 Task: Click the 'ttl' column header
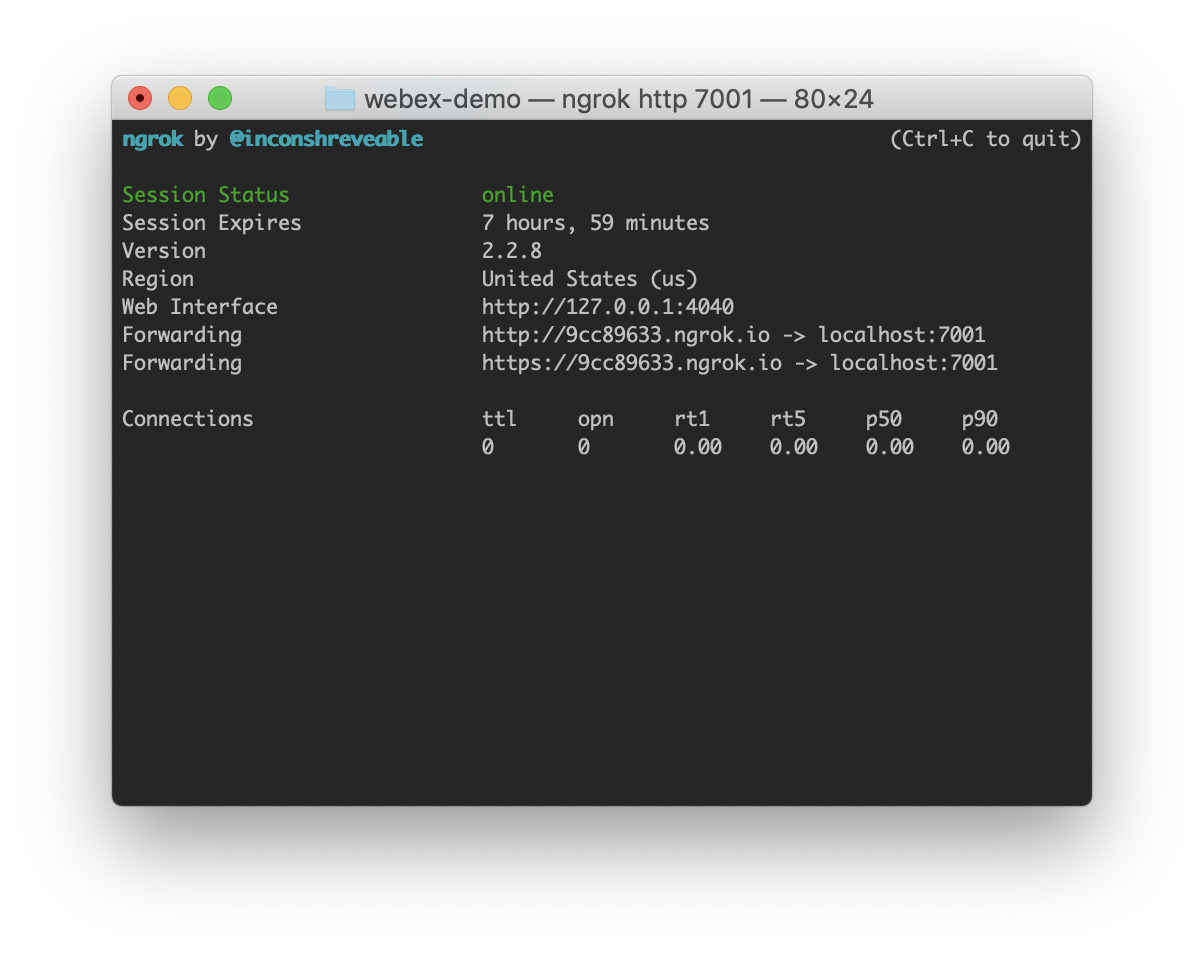click(x=500, y=419)
